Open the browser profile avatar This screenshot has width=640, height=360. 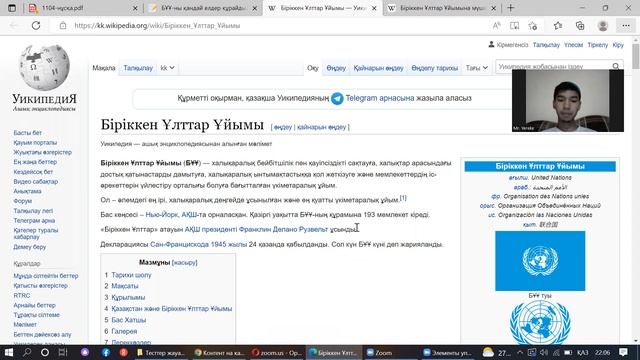coord(602,25)
